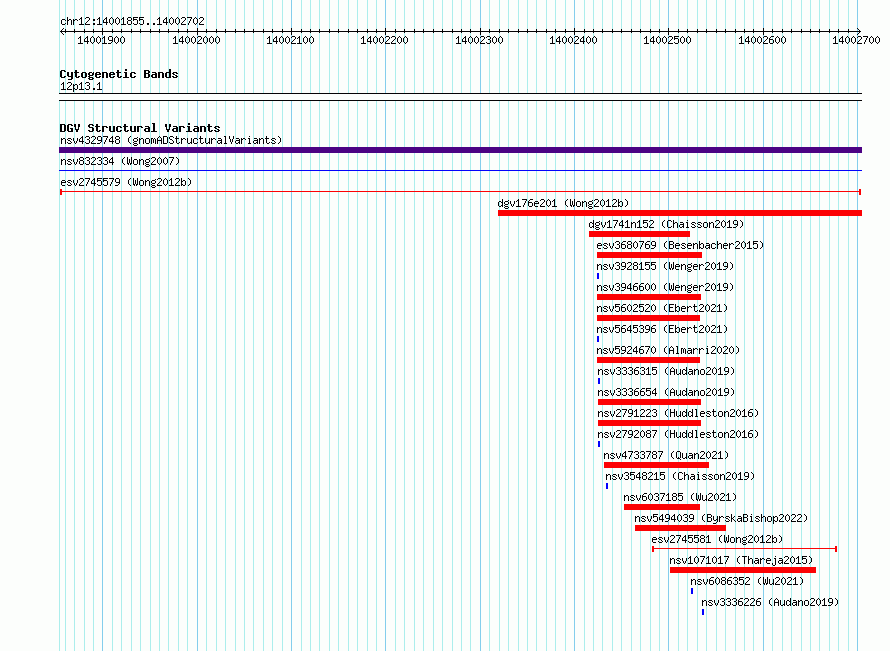Click nsv3336226 (Audano2019) label

click(x=770, y=602)
